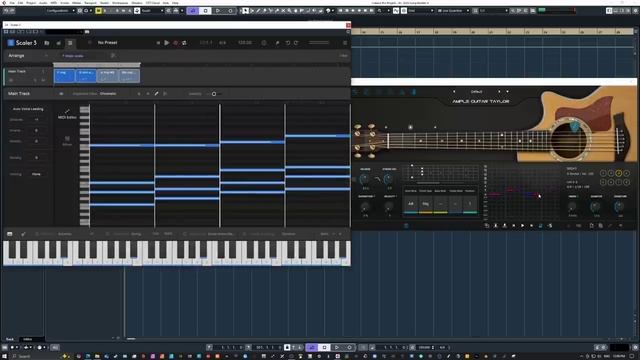Click the Scaler 3 logo
The image size is (640, 360).
(22, 42)
